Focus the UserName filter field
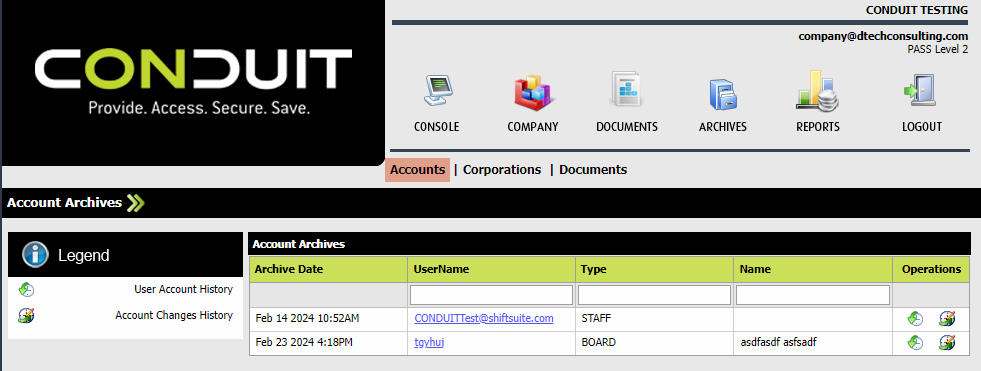 [x=491, y=295]
